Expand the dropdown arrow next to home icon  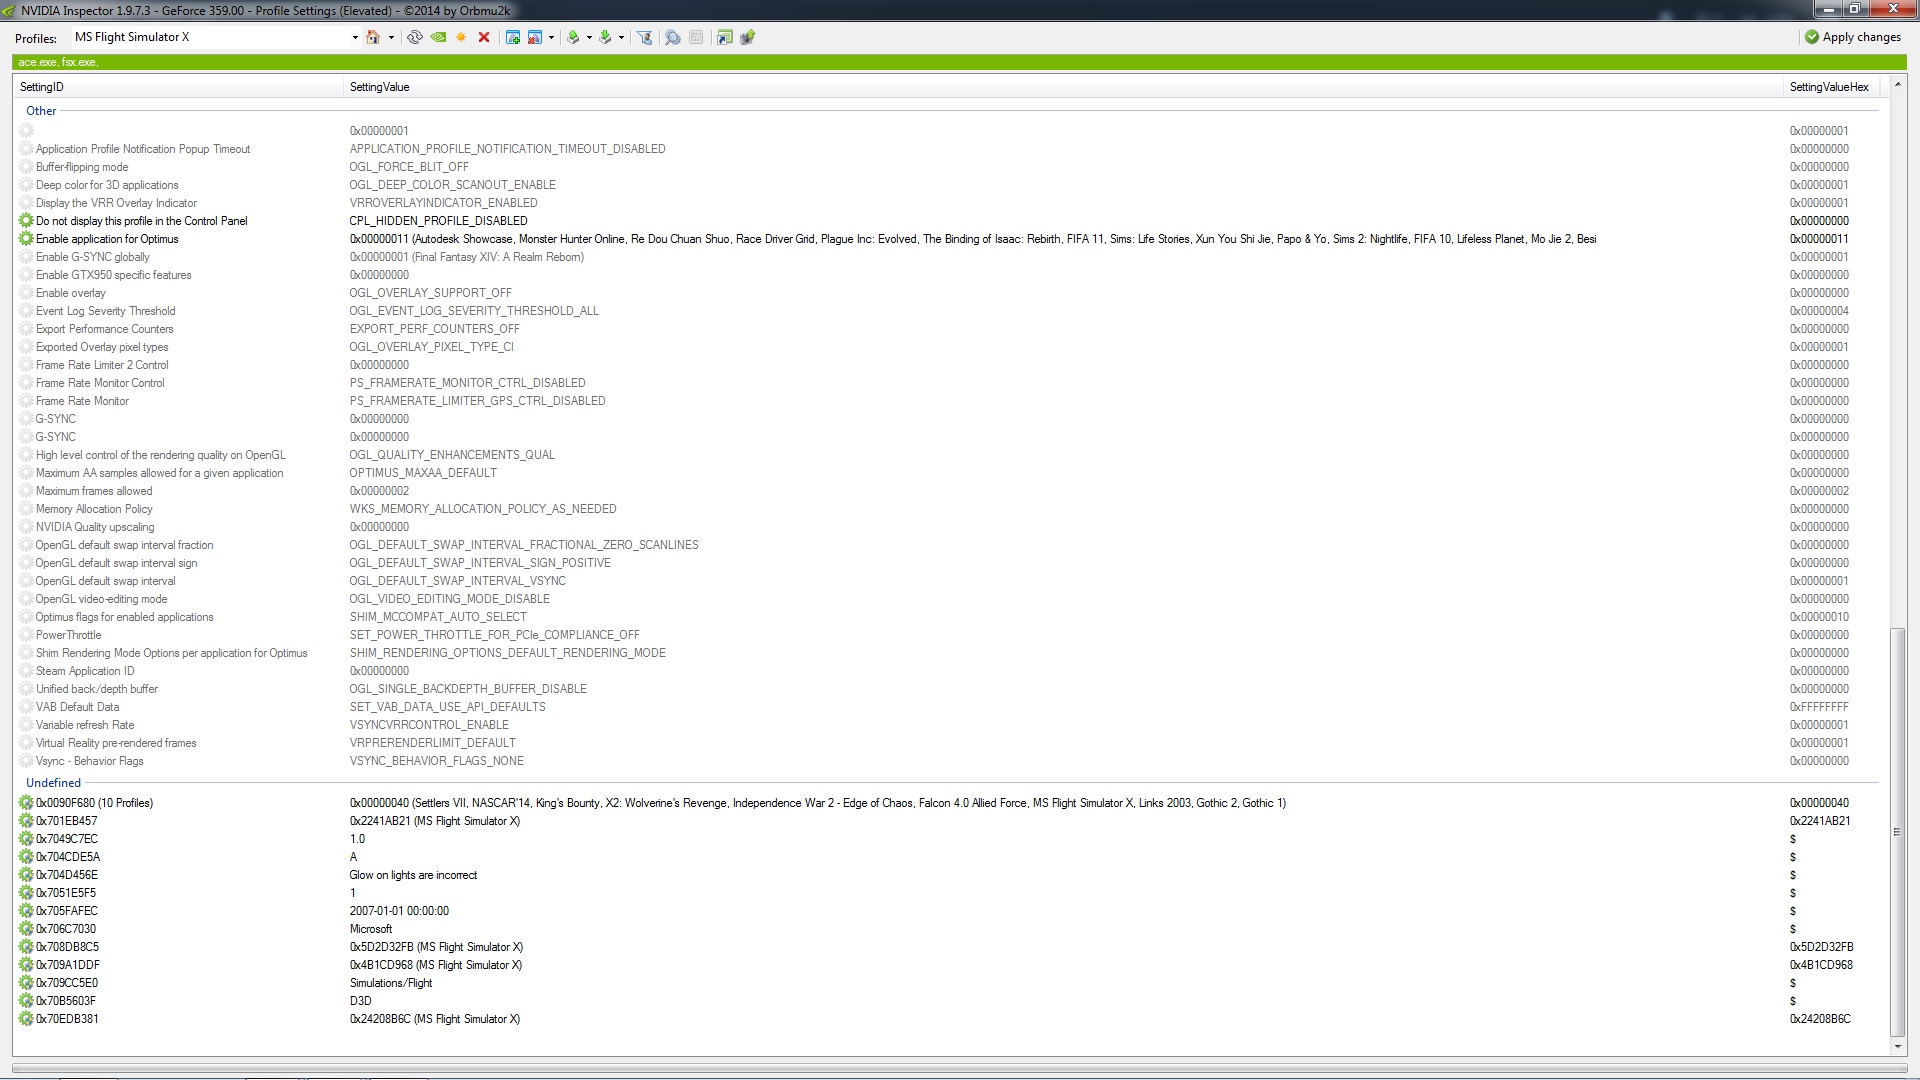pyautogui.click(x=391, y=38)
